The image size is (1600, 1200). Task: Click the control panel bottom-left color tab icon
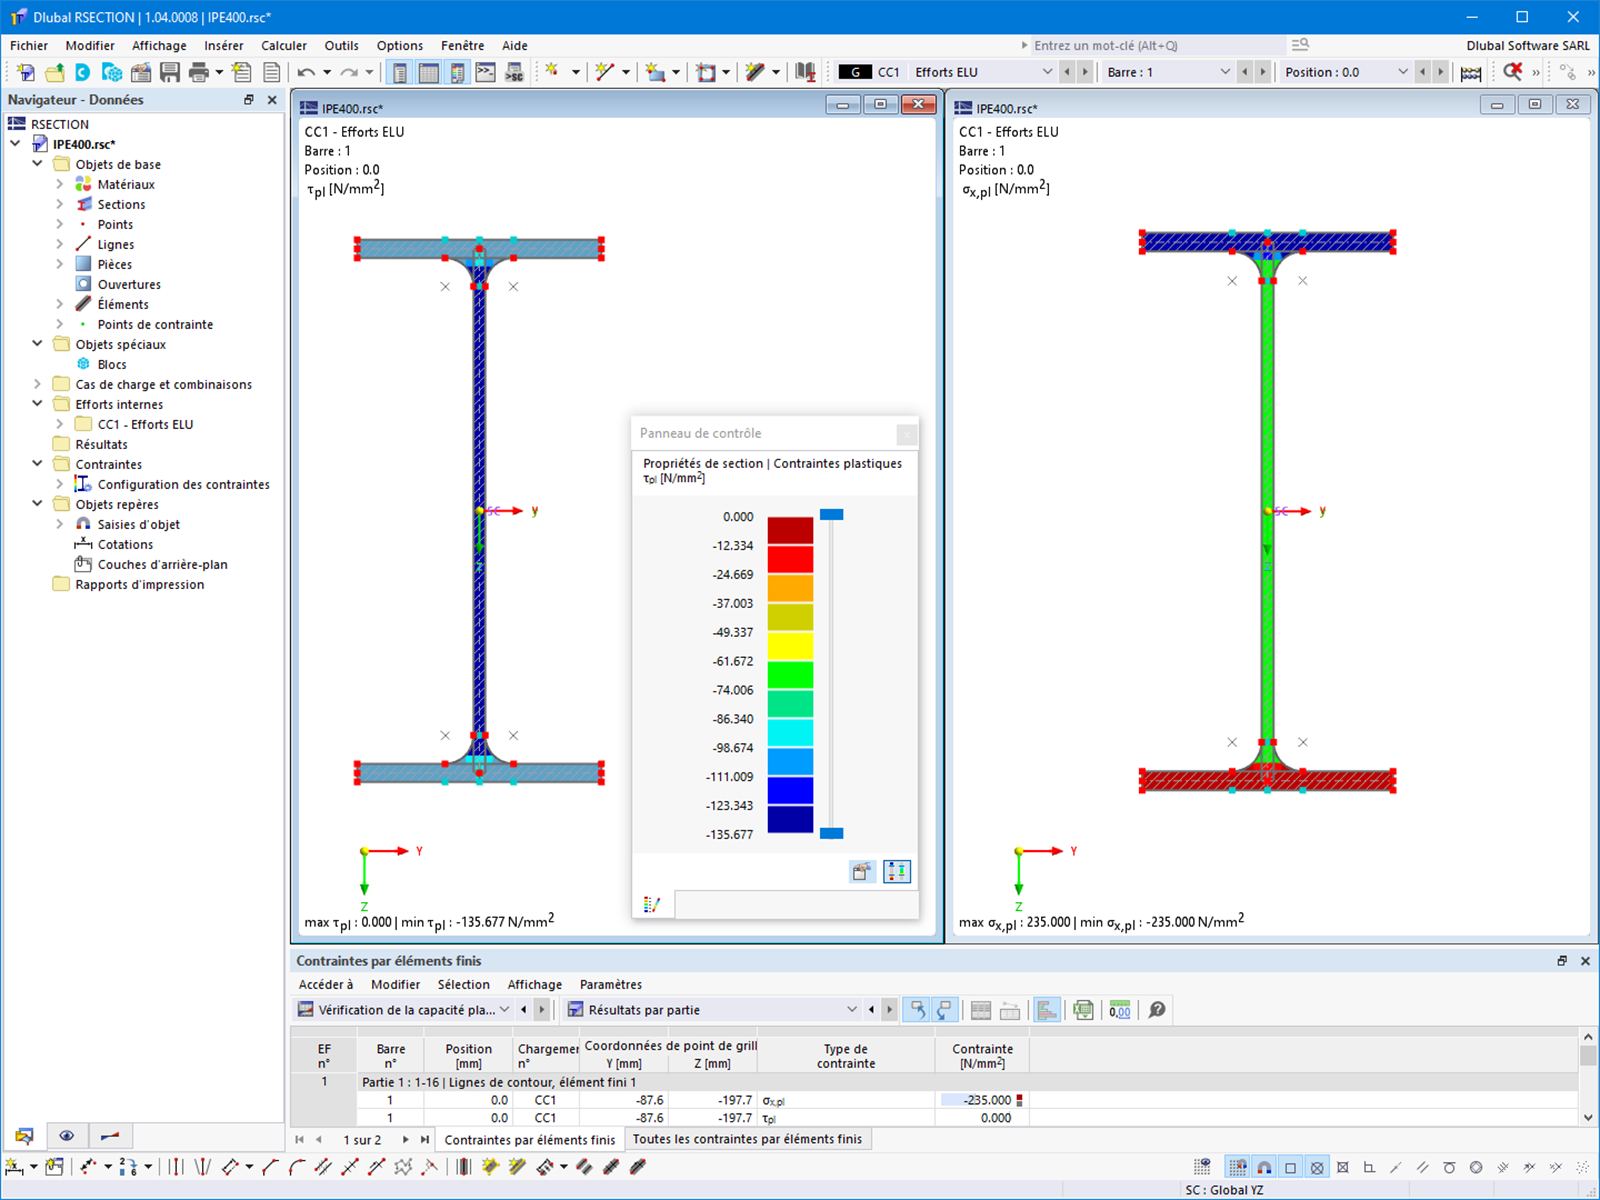coord(652,904)
